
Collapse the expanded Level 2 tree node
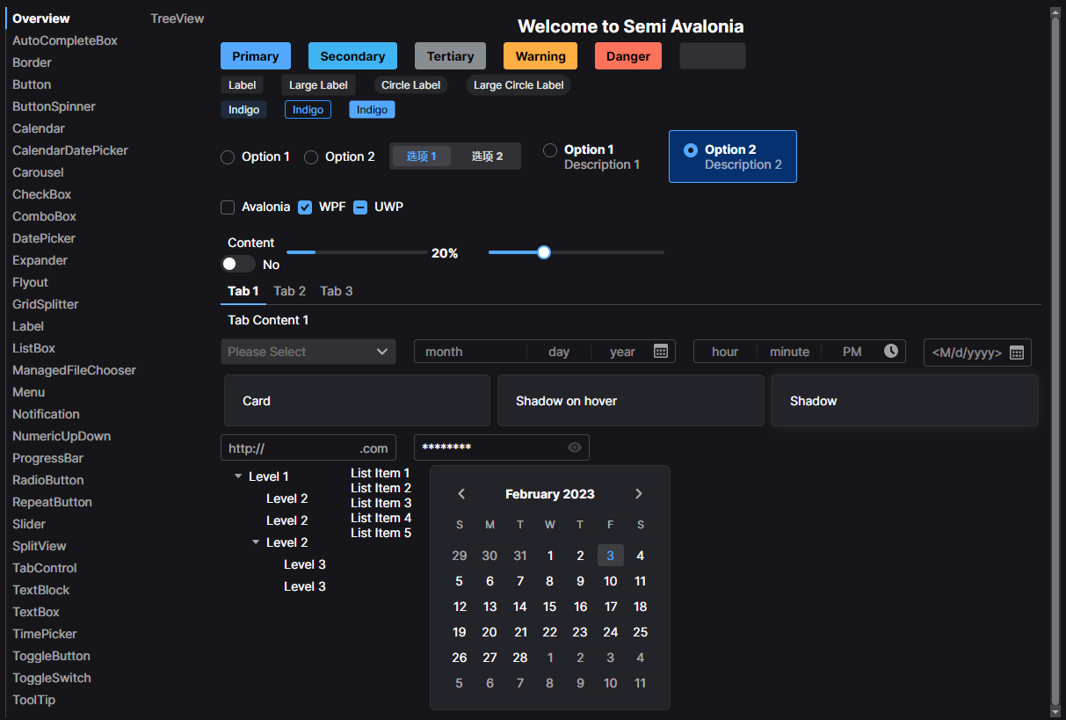256,542
